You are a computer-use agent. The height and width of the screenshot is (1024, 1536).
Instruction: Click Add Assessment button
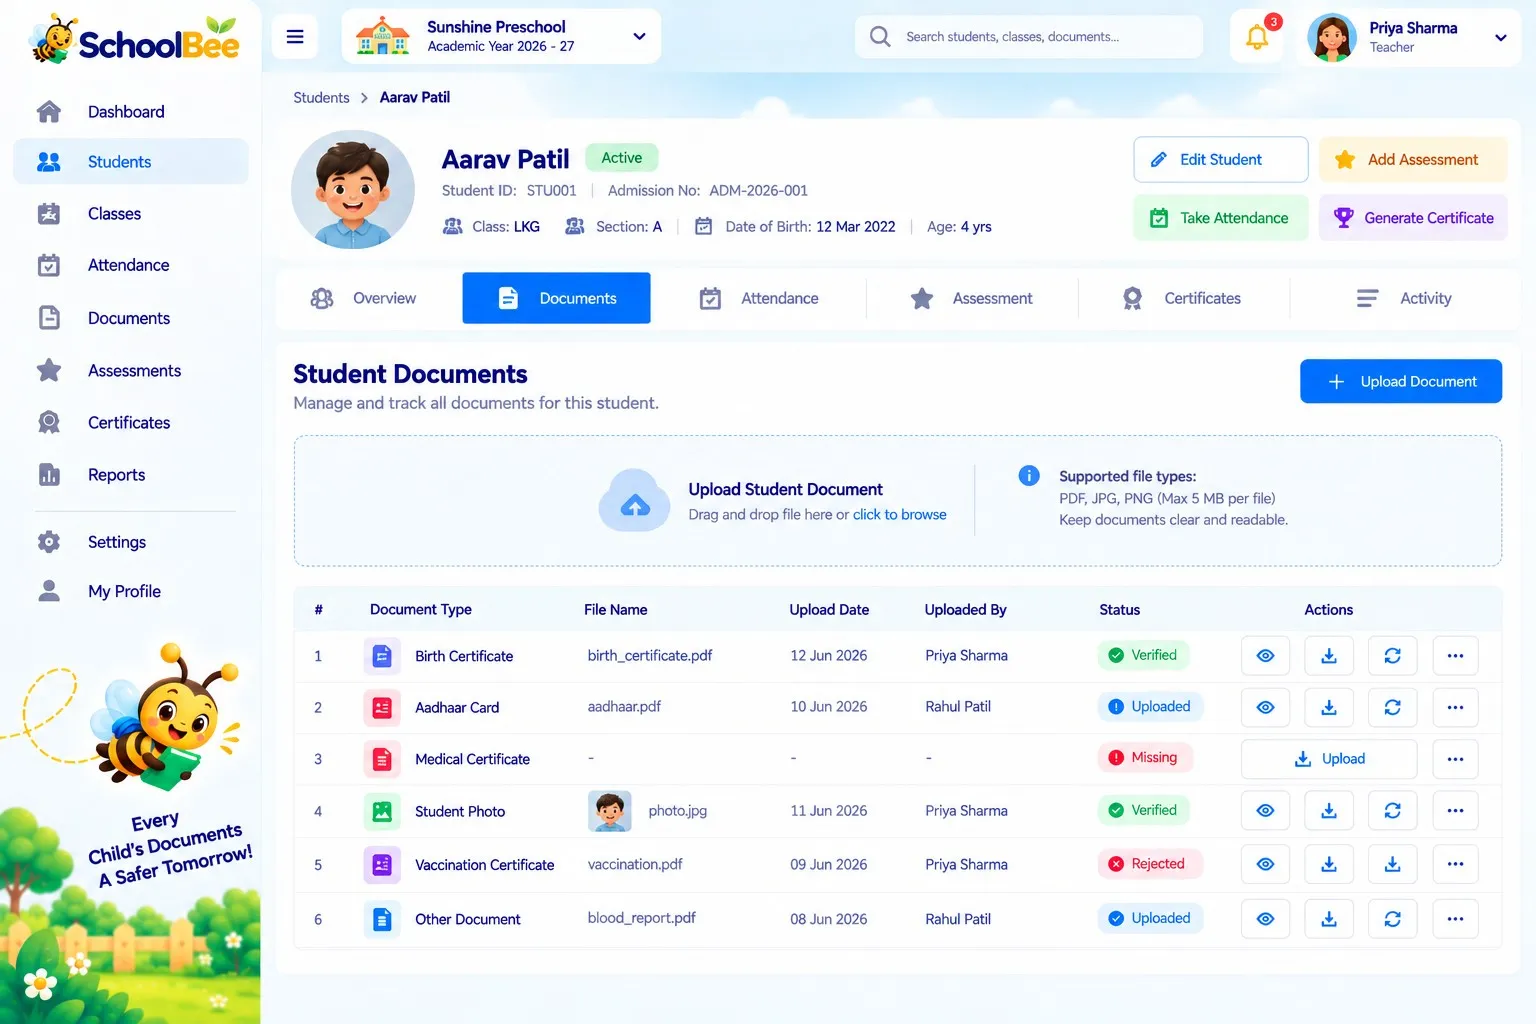[x=1413, y=160]
